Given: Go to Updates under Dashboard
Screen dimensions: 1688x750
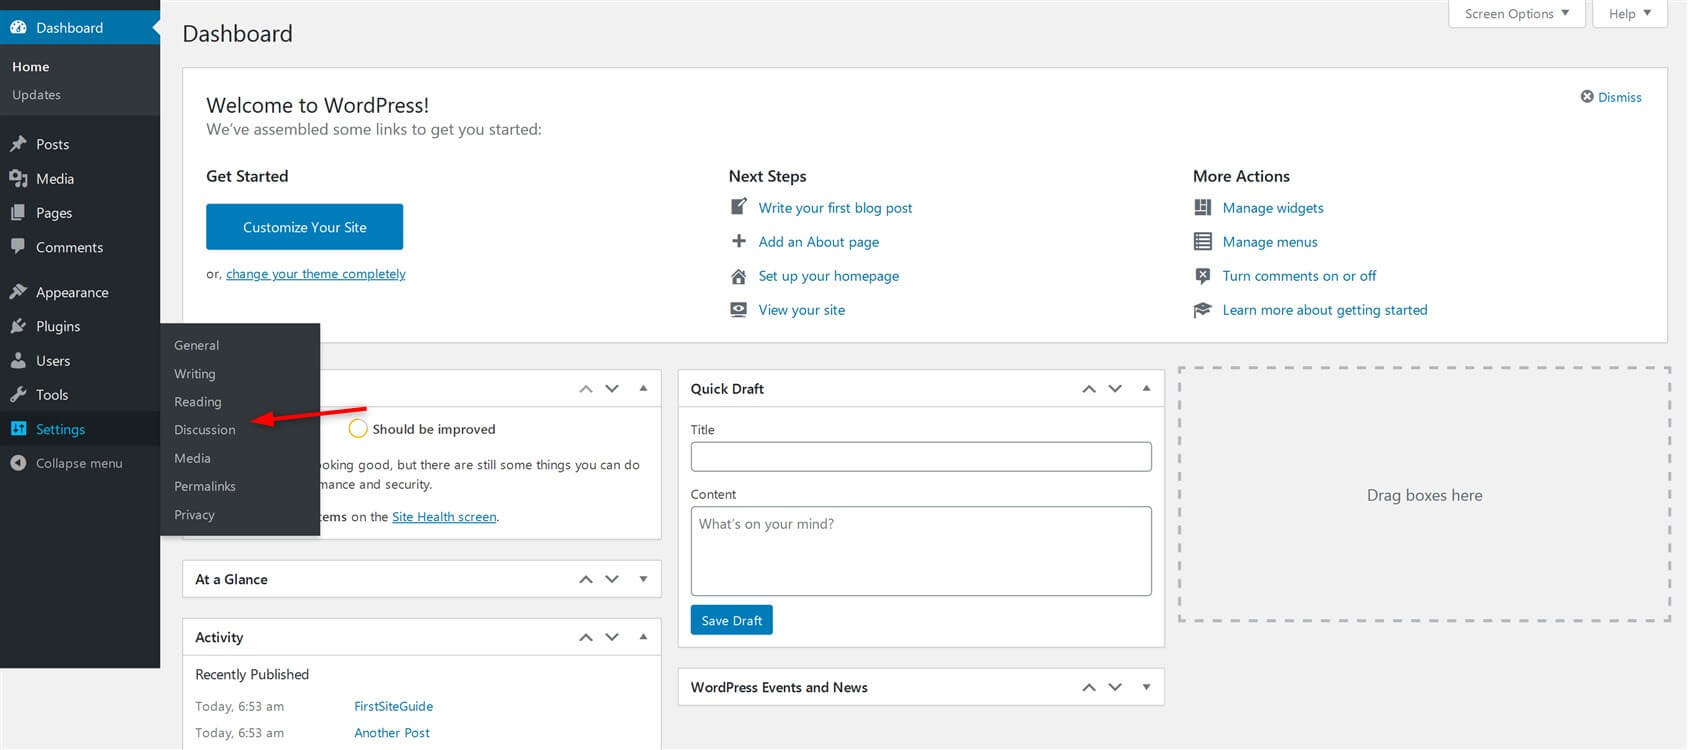Looking at the screenshot, I should [x=37, y=95].
